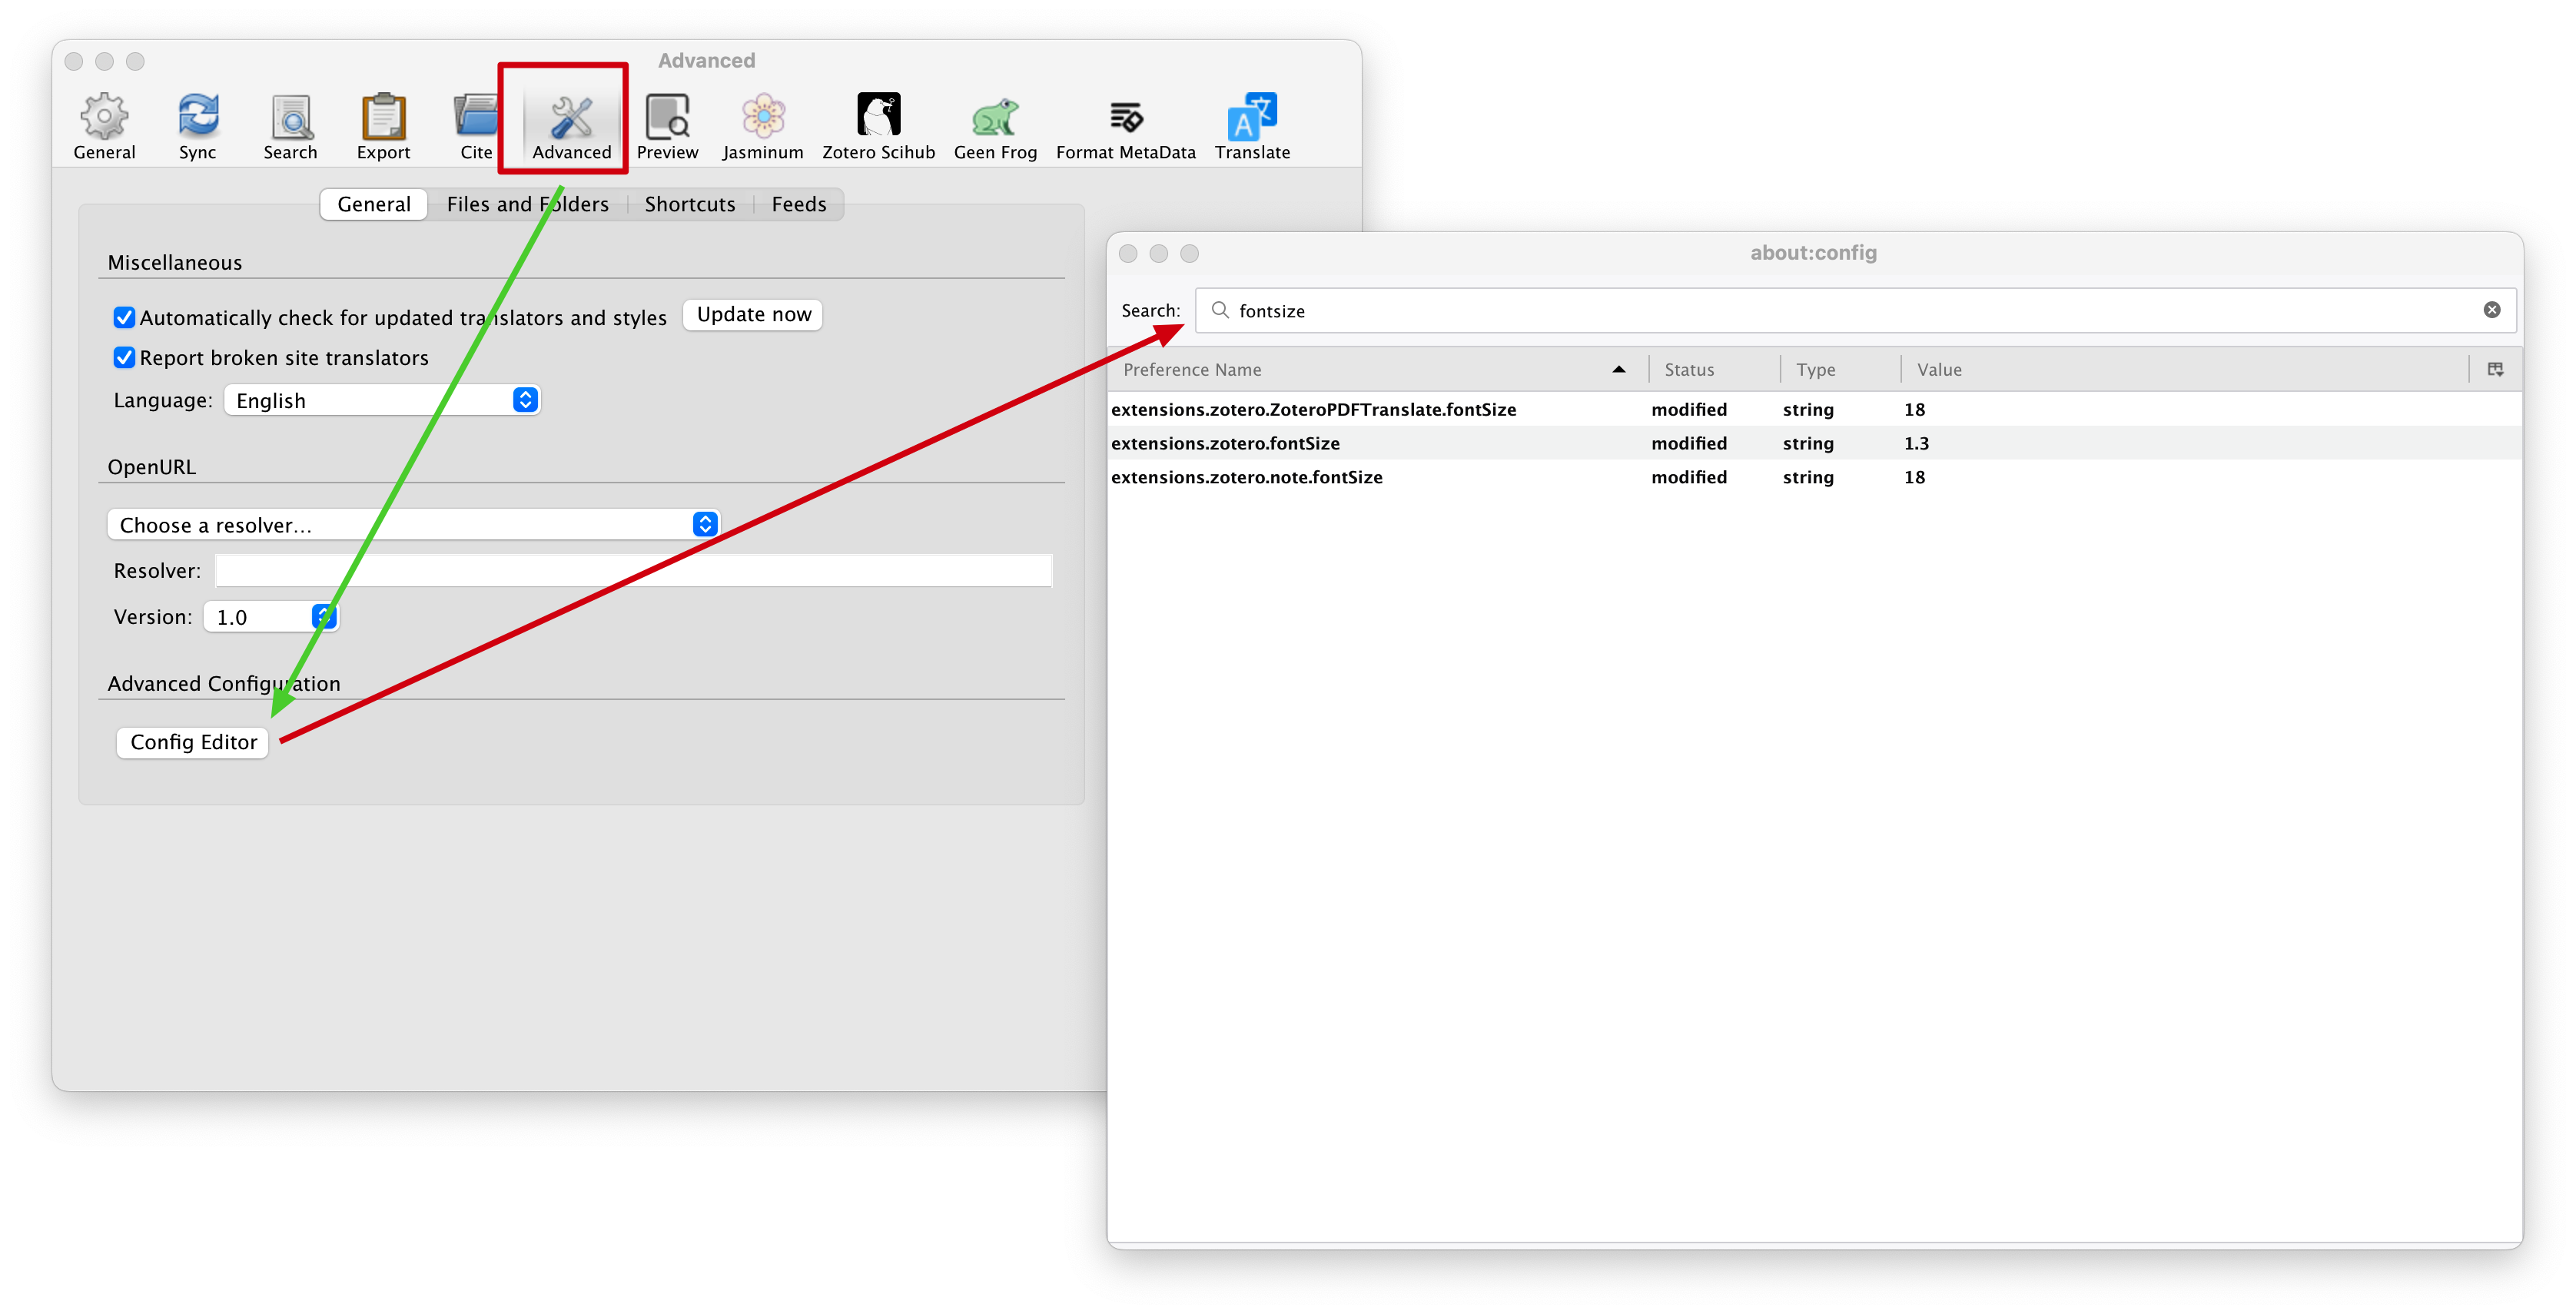Viewport: 2576px width, 1314px height.
Task: Open the Sync preferences pane
Action: [x=198, y=127]
